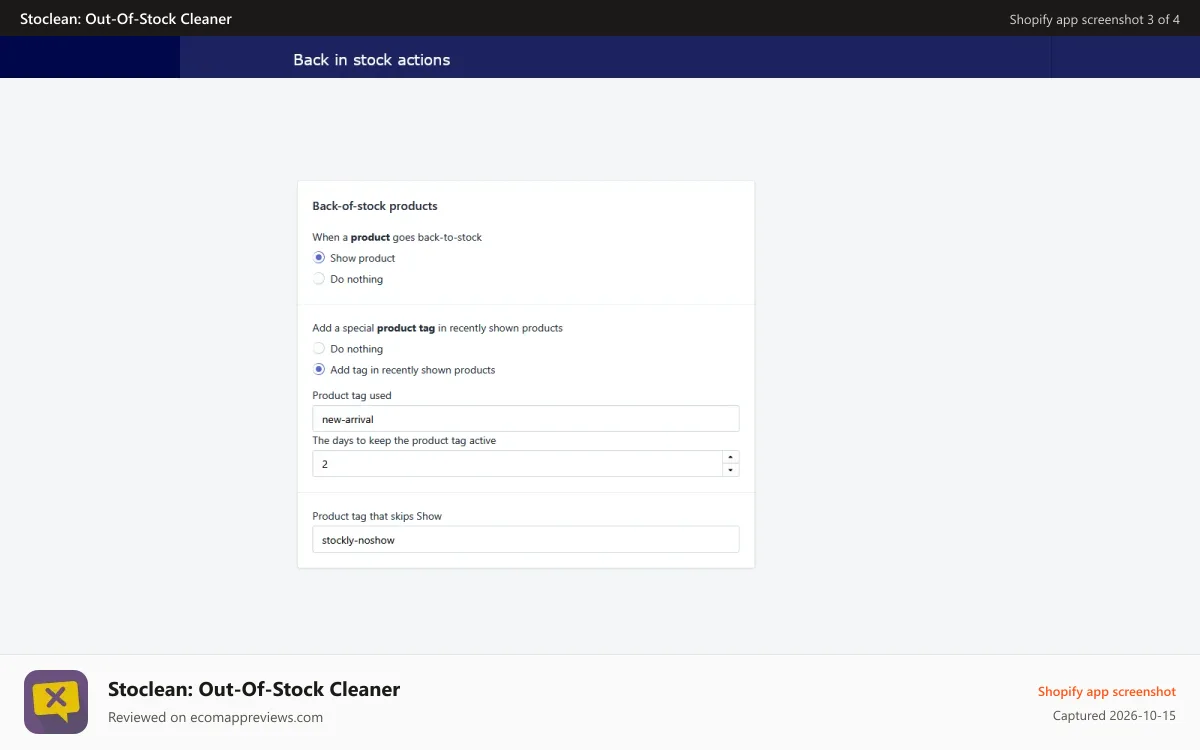Increase days with the up stepper arrow
1200x750 pixels.
tap(731, 457)
